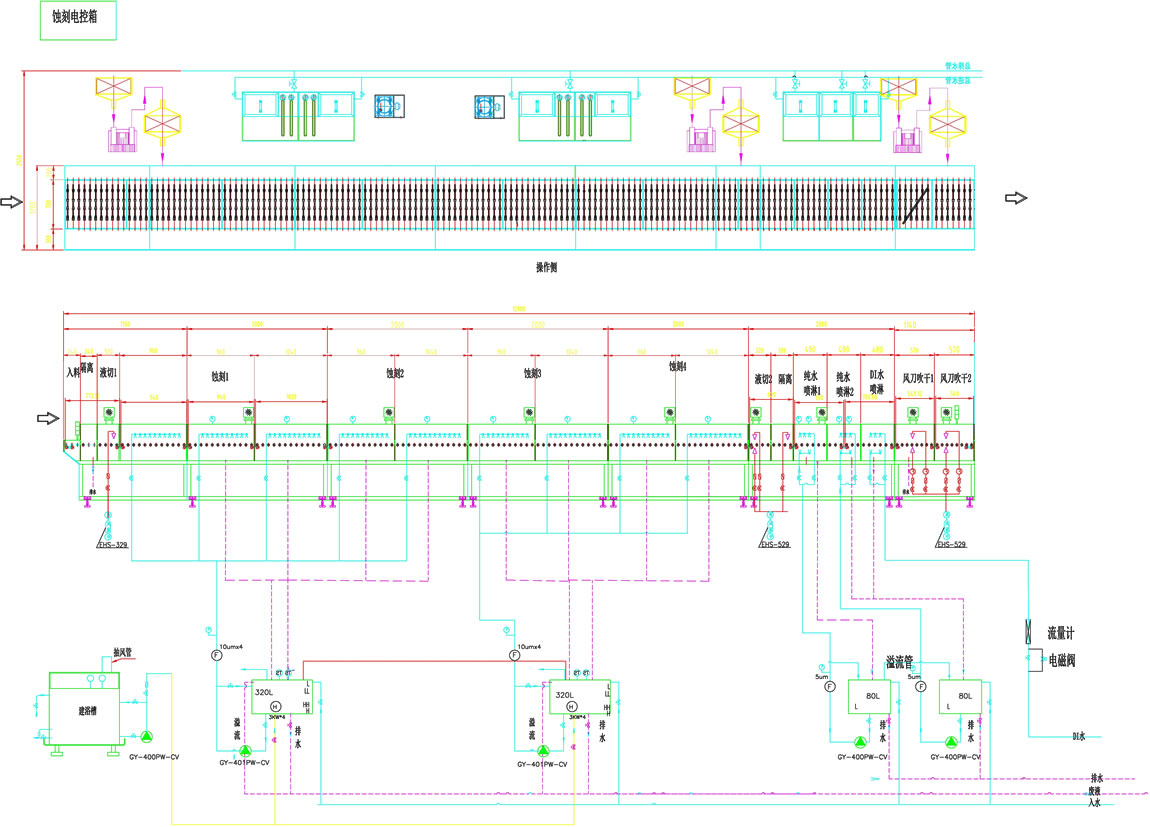Click the 流量计 flowmeter symbol

pyautogui.click(x=1029, y=633)
